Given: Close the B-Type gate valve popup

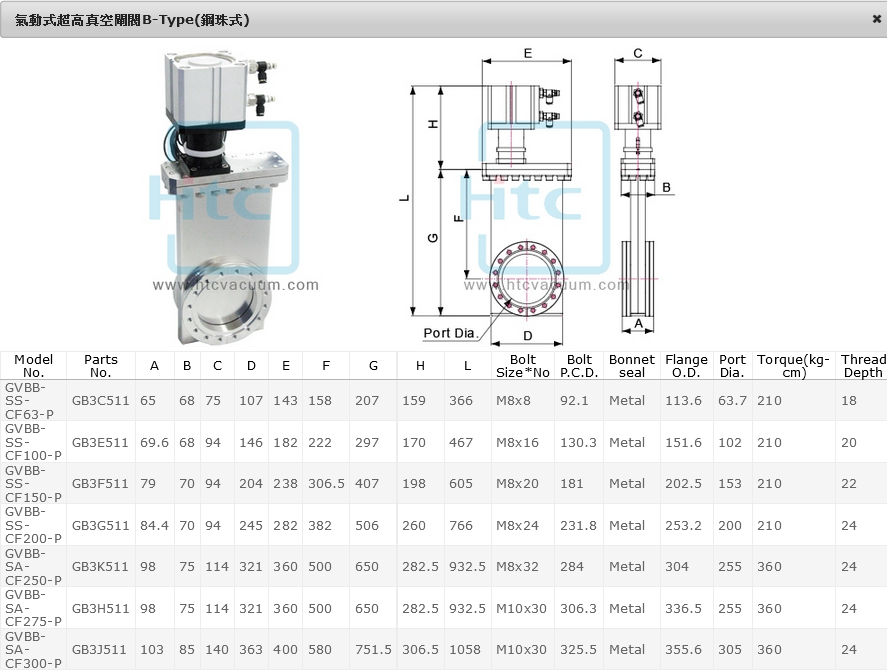Looking at the screenshot, I should pyautogui.click(x=876, y=19).
